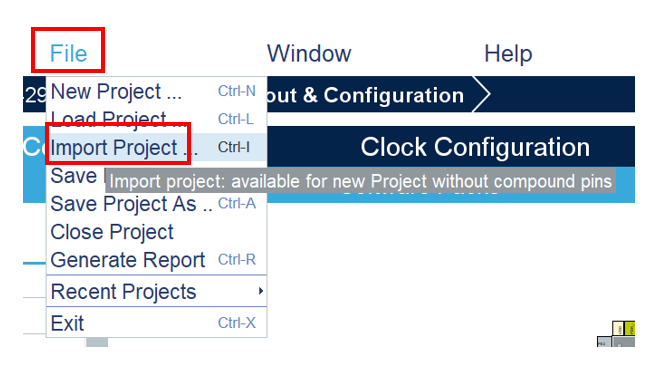Click the Recent Projects submenu arrow
The height and width of the screenshot is (371, 650).
[x=261, y=291]
